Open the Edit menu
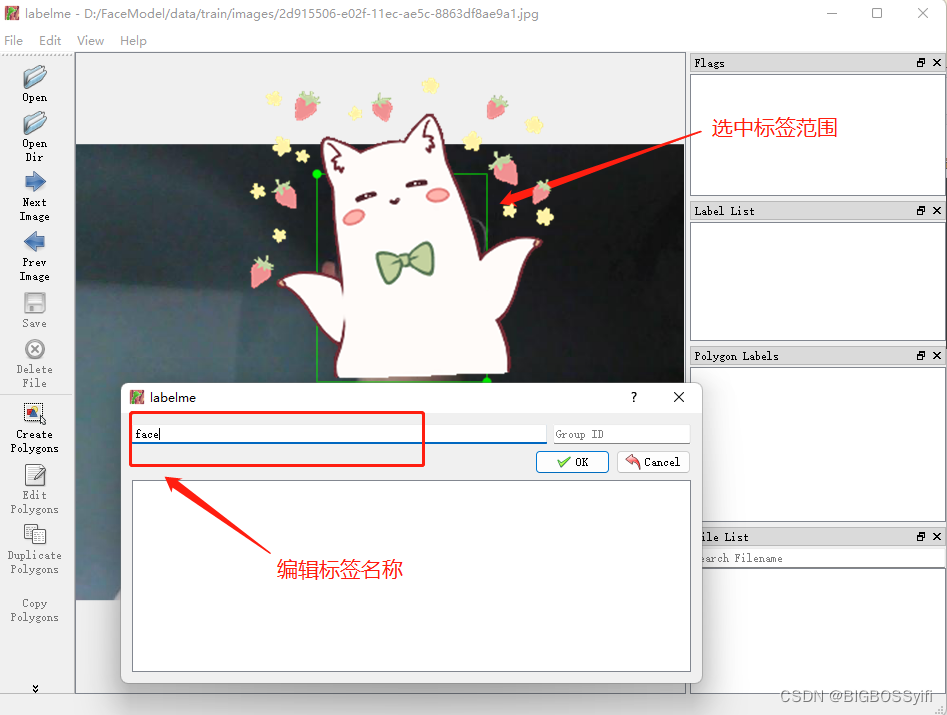This screenshot has width=947, height=715. click(x=50, y=40)
